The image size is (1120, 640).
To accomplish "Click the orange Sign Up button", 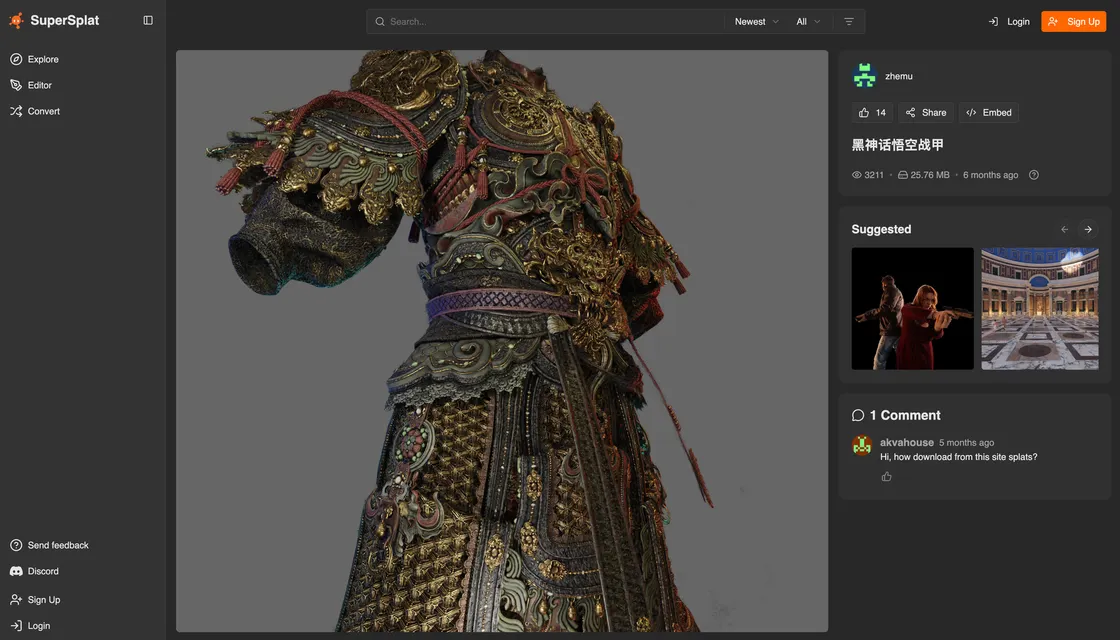I will point(1074,21).
